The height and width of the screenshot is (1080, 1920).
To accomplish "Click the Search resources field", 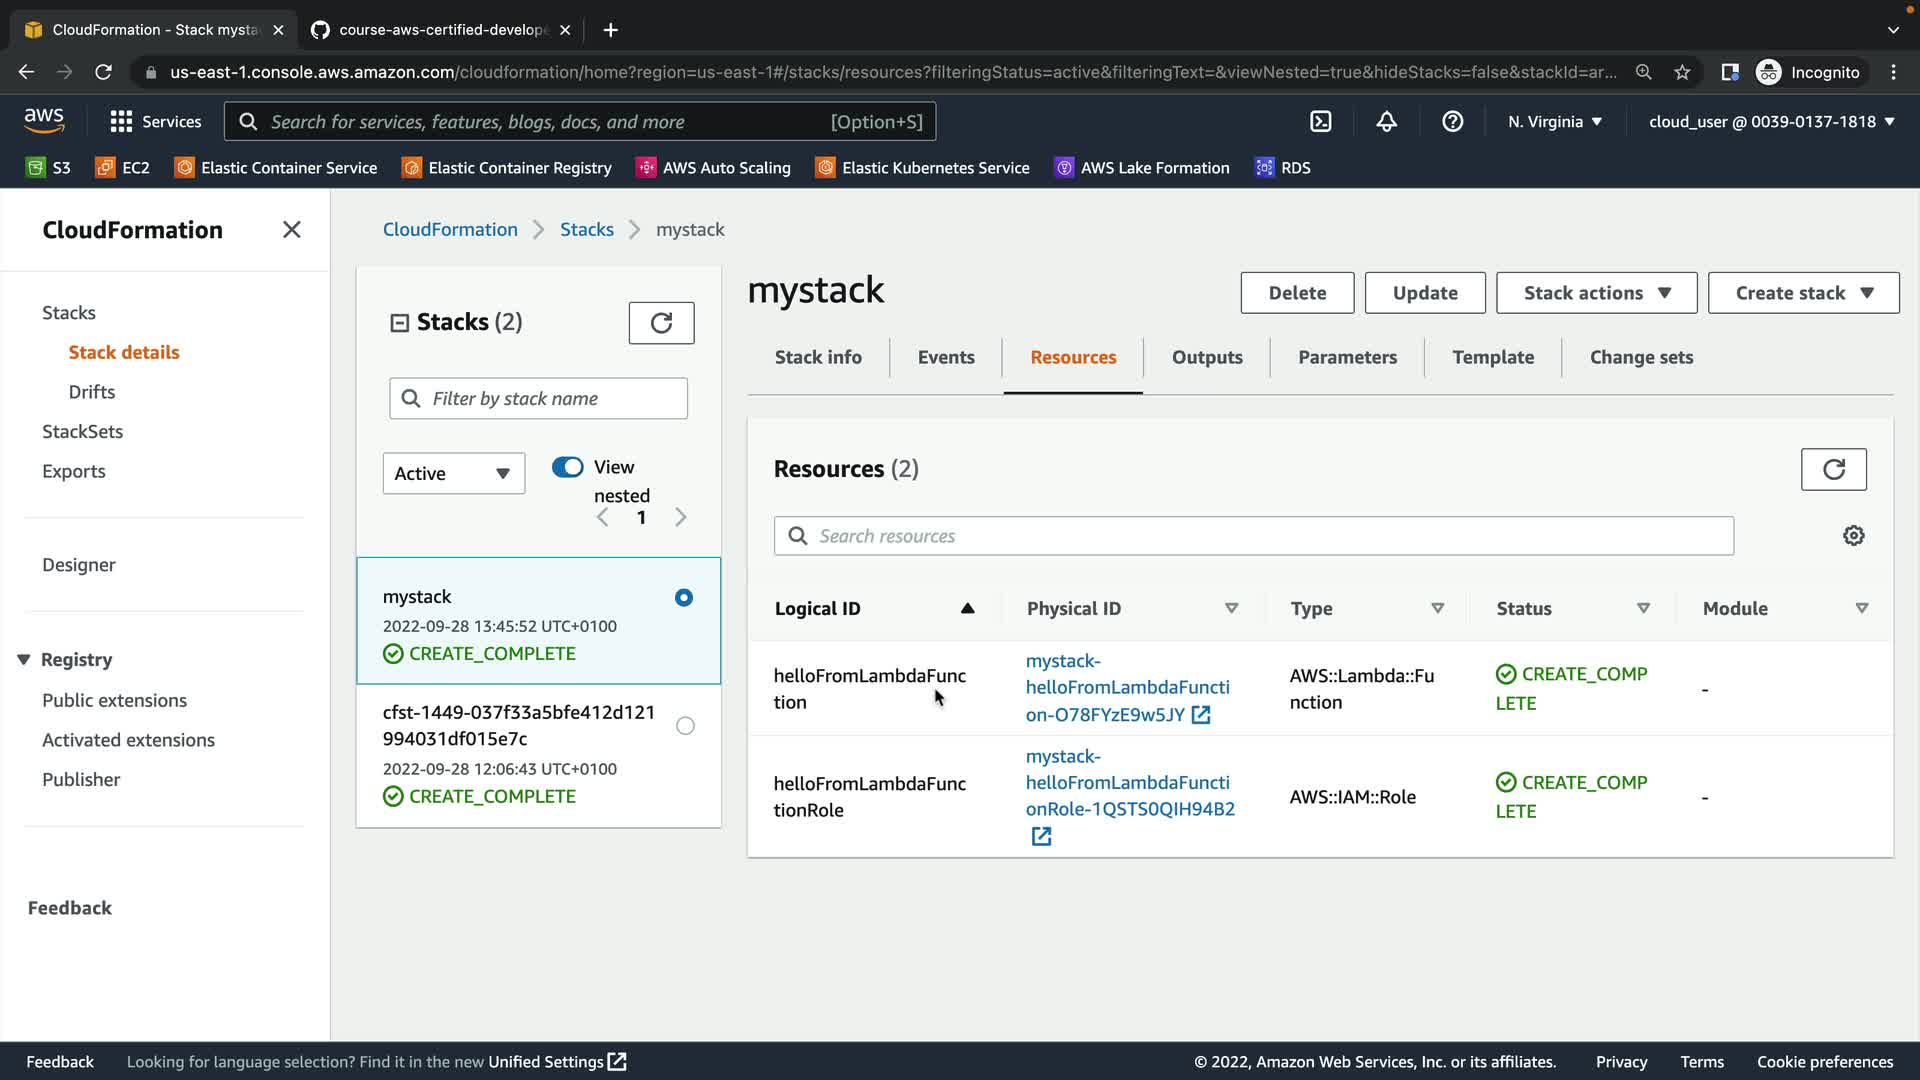I will [1253, 536].
